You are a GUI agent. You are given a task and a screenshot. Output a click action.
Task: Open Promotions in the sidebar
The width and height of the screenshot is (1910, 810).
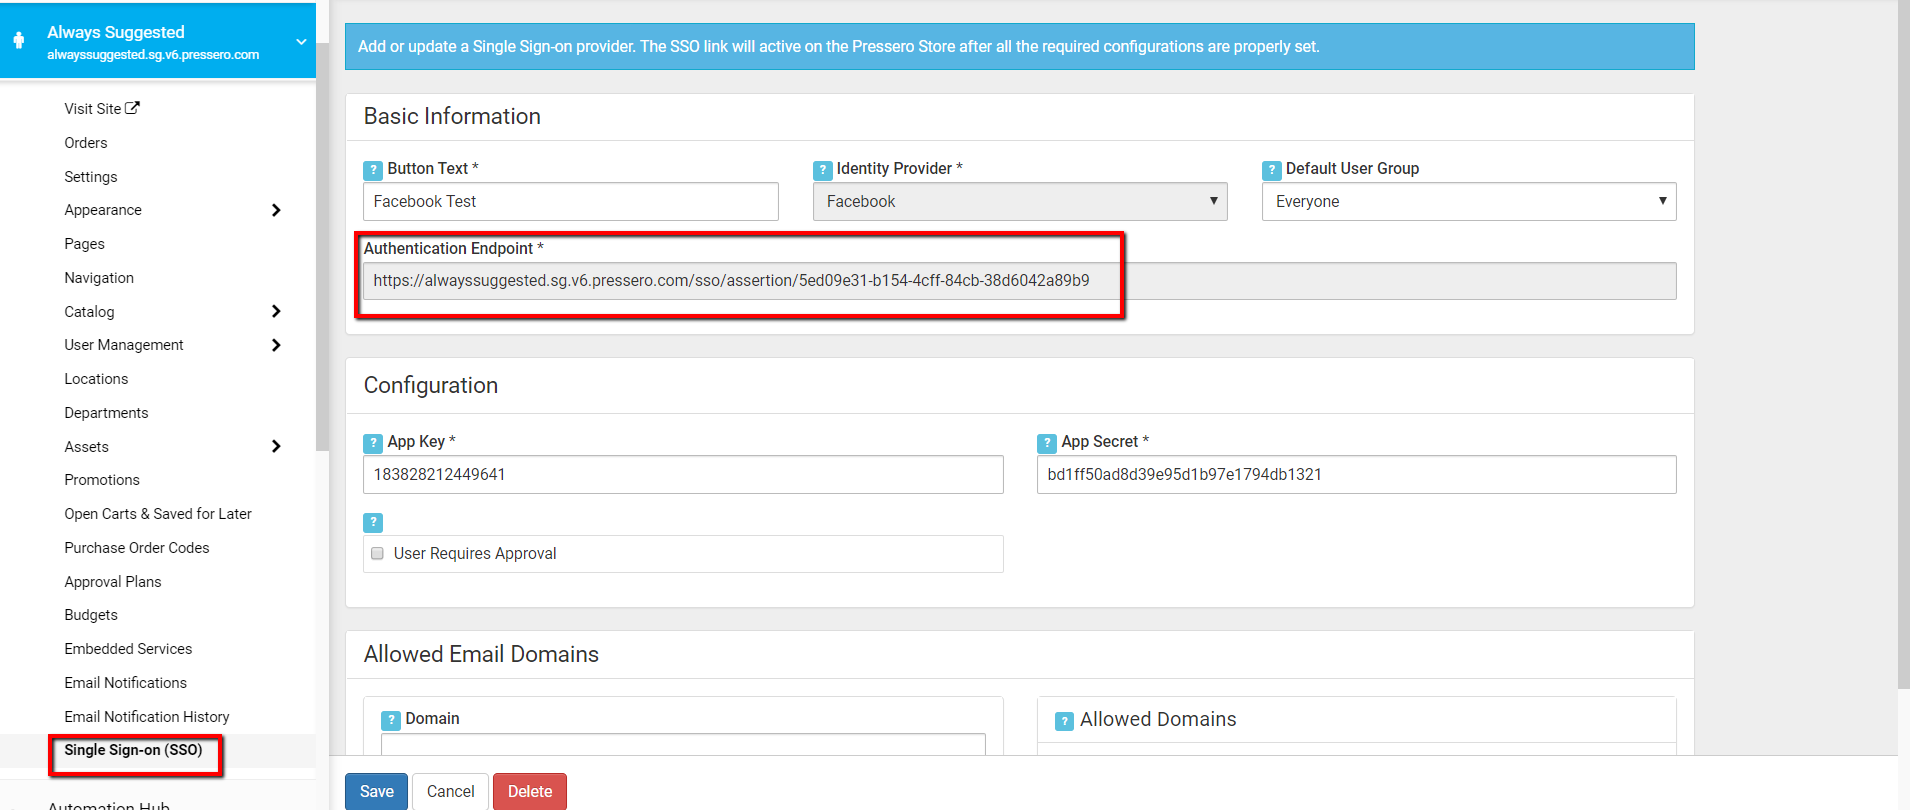click(102, 480)
